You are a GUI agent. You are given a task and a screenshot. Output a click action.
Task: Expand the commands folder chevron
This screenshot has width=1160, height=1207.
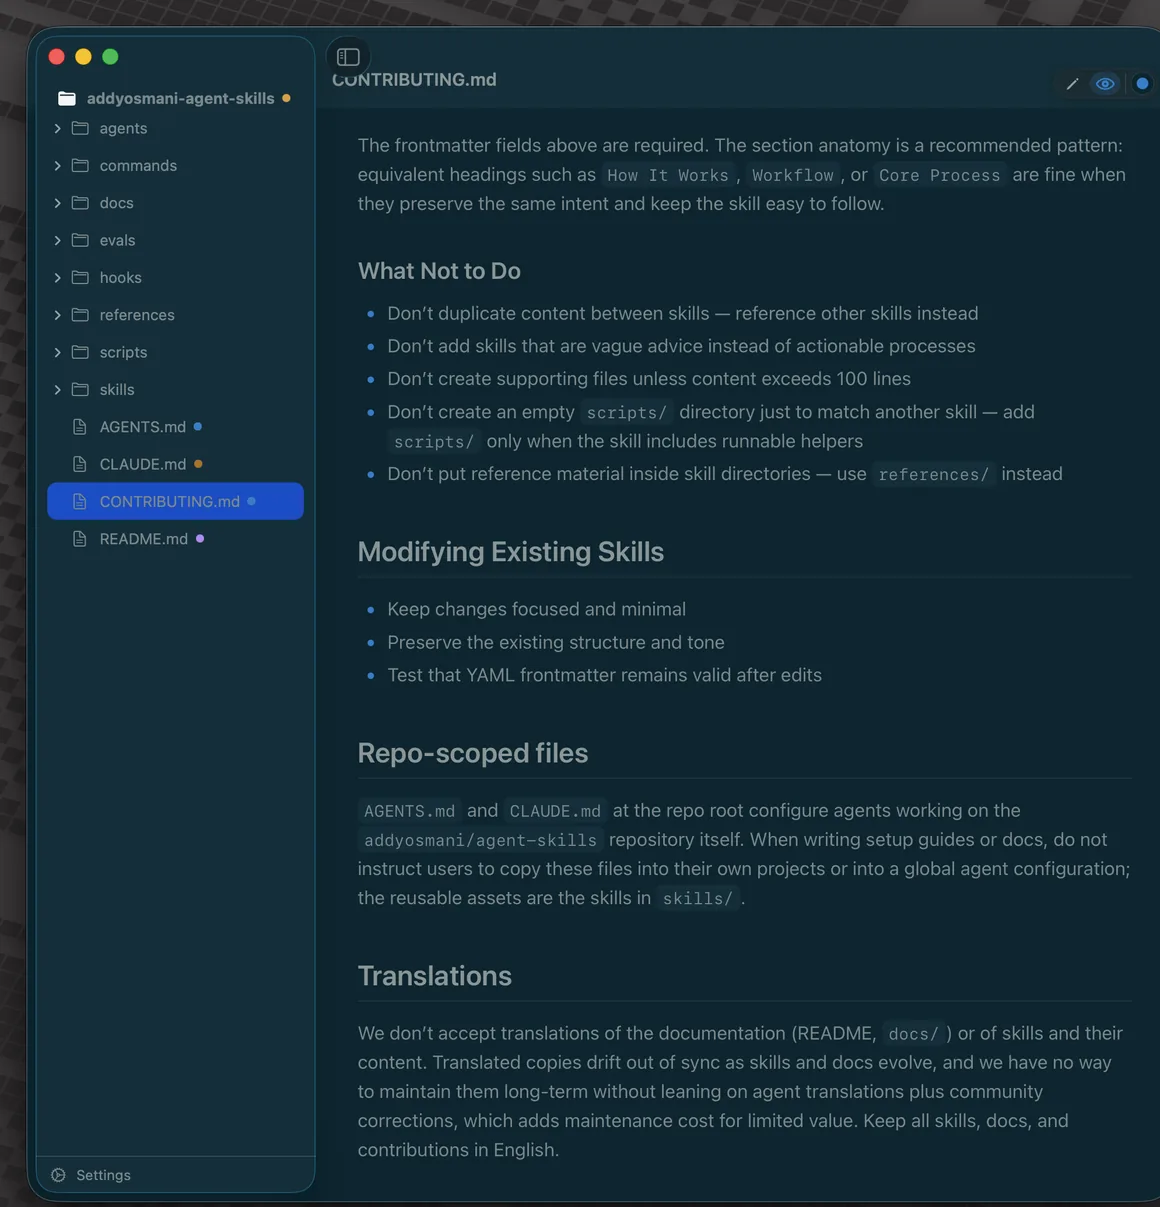pyautogui.click(x=57, y=166)
